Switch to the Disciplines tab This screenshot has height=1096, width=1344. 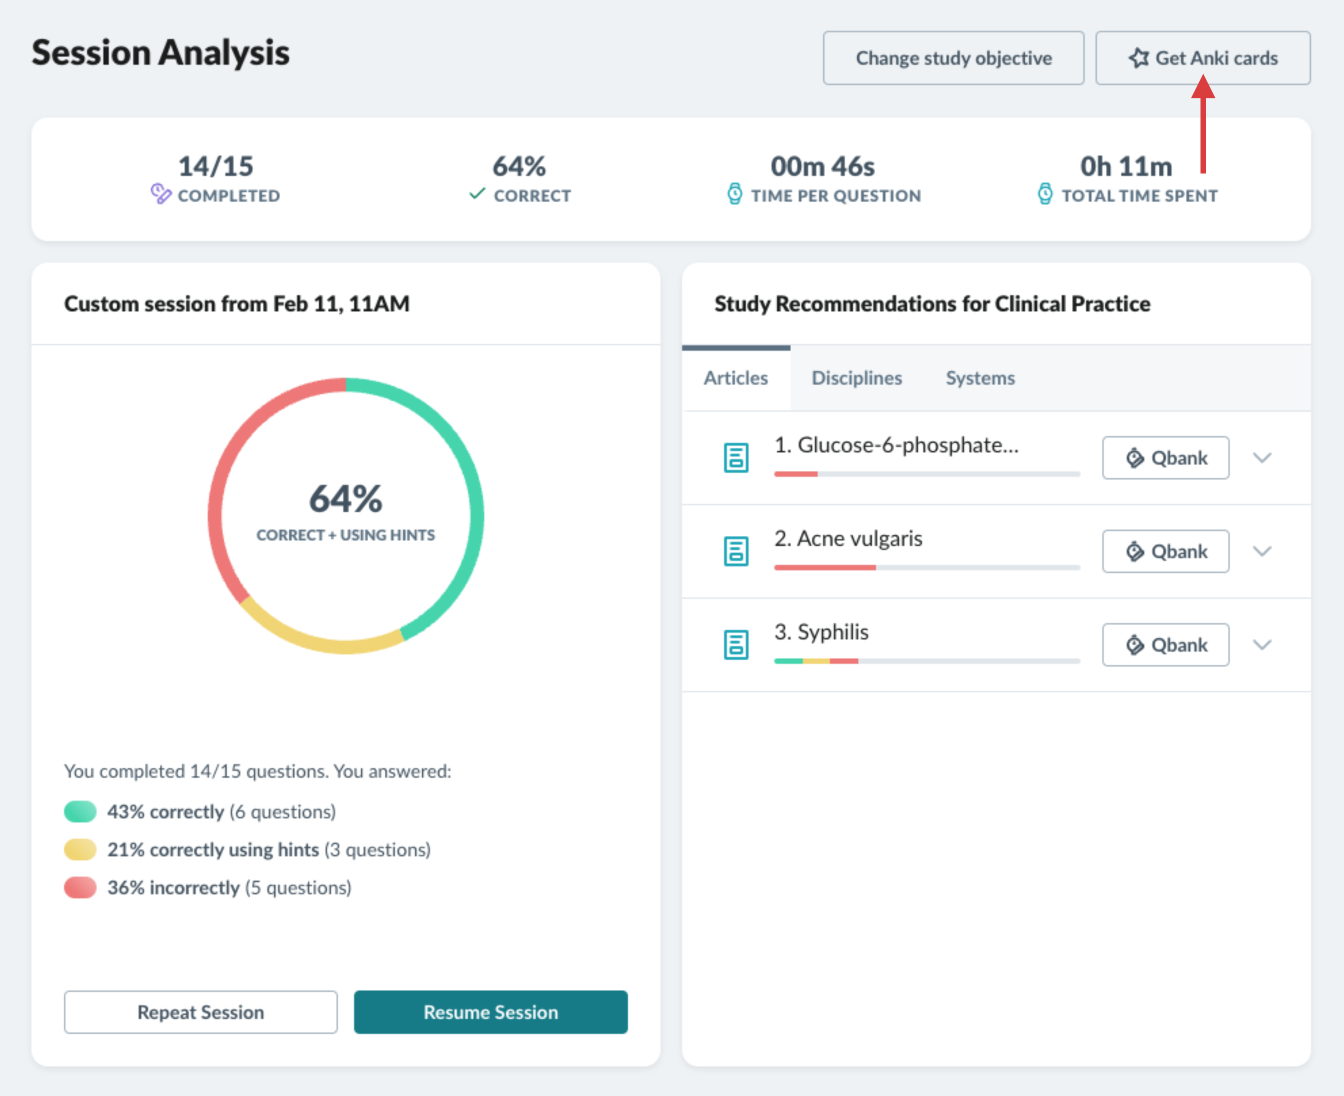(857, 378)
